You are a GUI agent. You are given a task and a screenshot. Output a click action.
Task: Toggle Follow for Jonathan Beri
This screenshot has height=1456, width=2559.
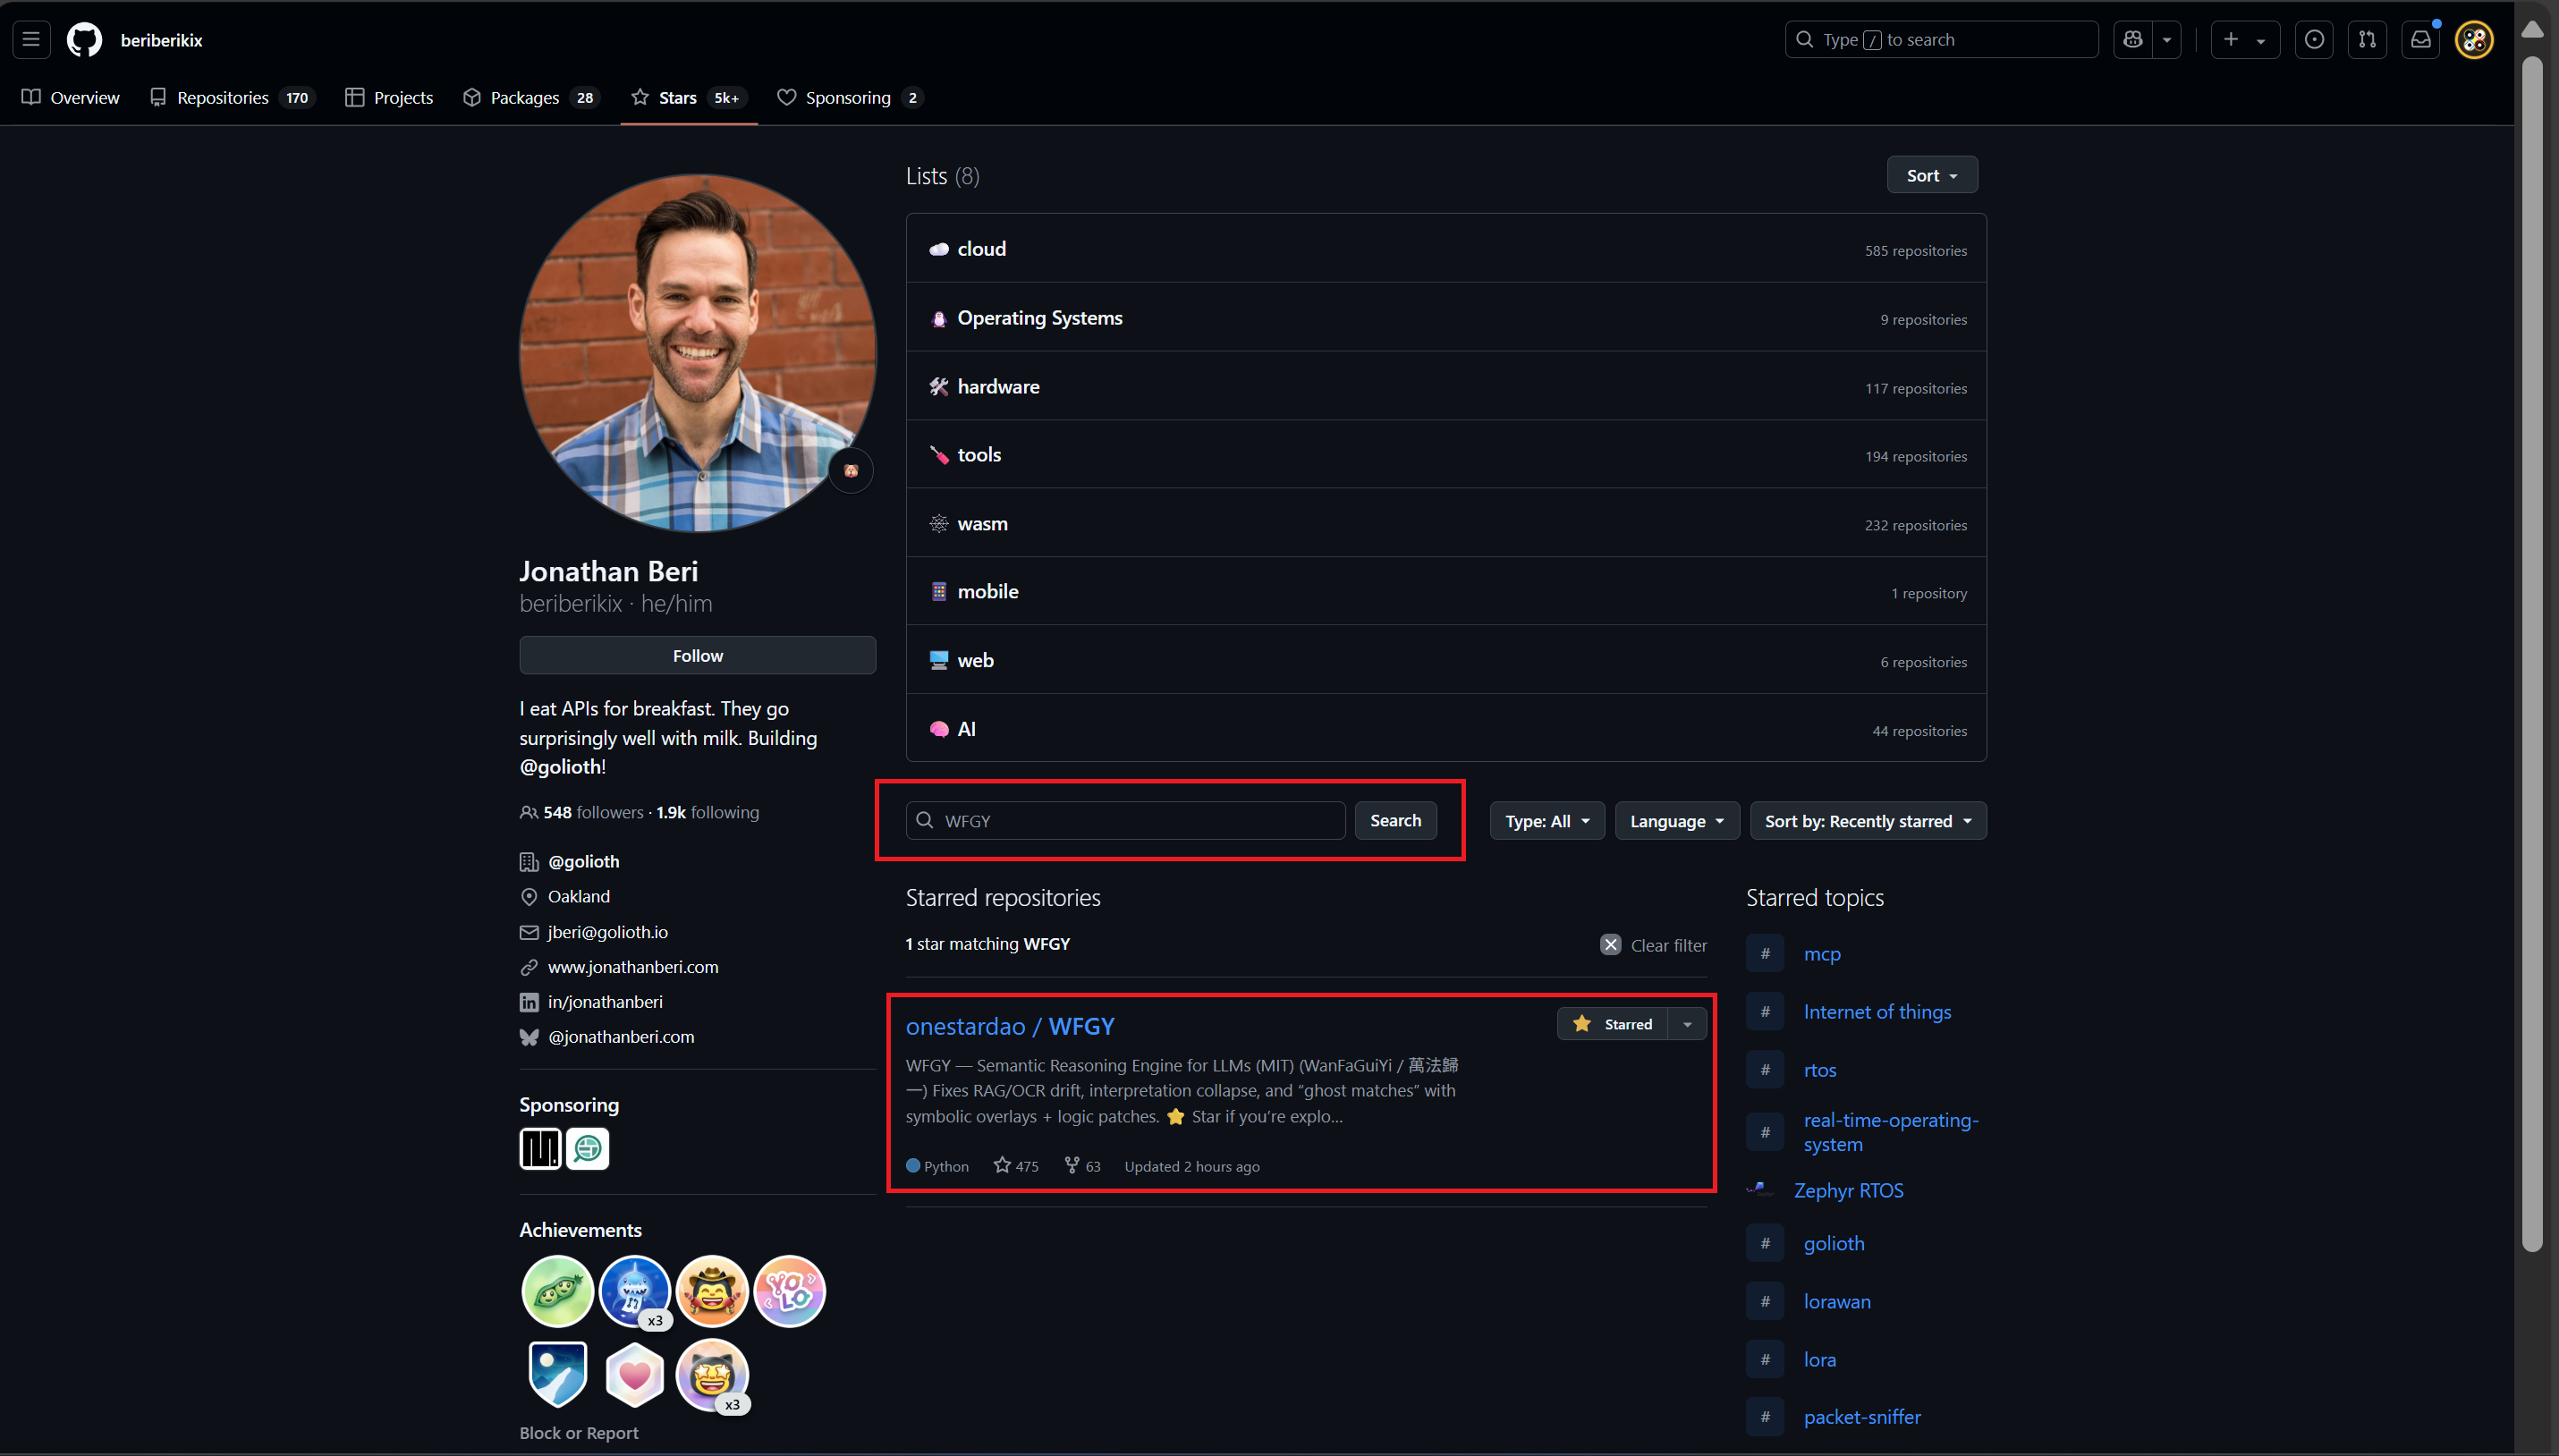(x=697, y=656)
